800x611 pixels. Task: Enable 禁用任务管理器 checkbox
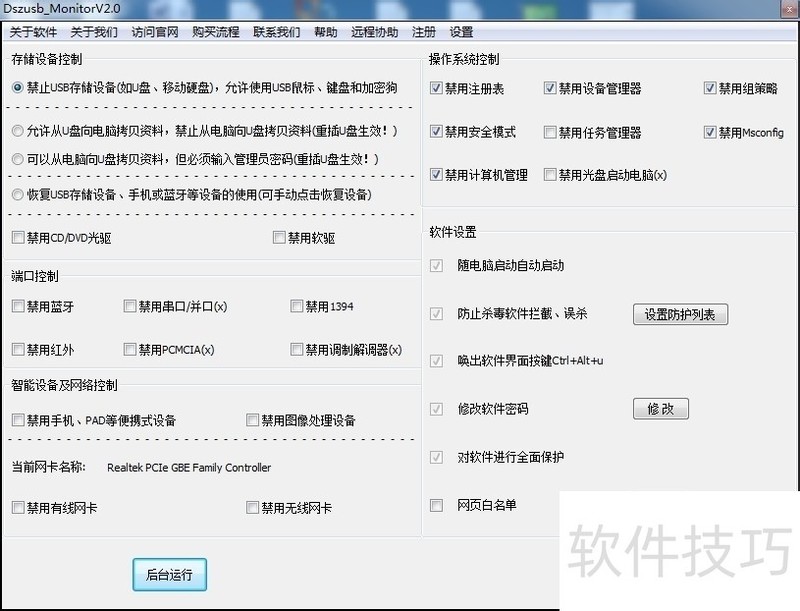550,132
